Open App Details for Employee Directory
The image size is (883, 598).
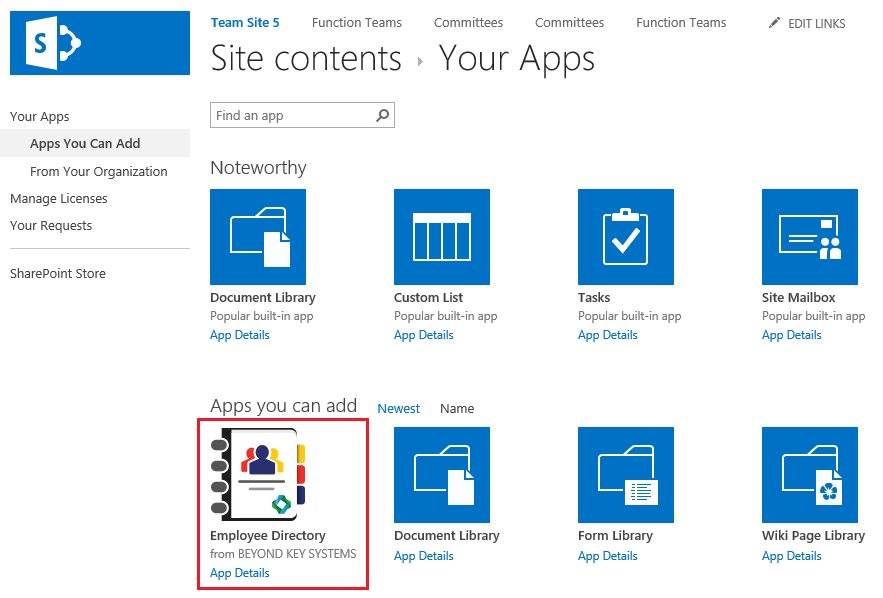click(239, 573)
